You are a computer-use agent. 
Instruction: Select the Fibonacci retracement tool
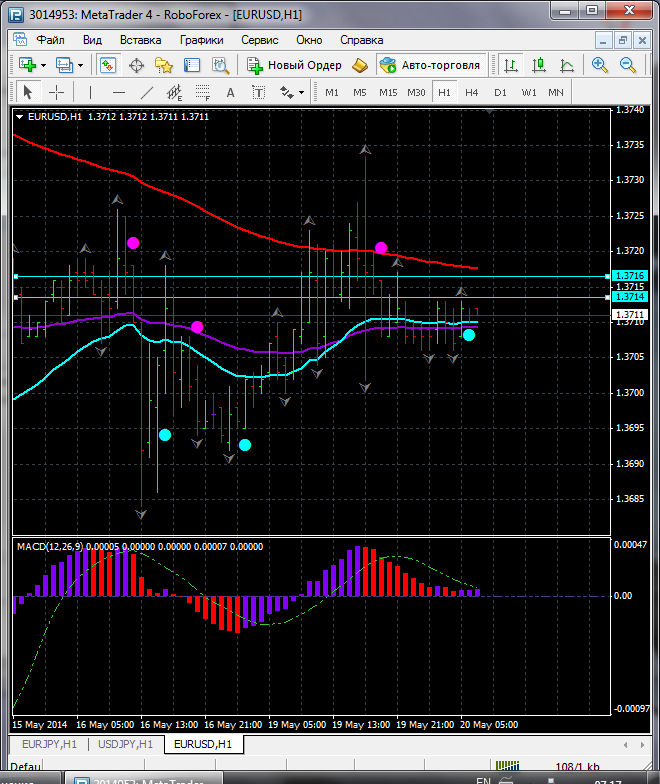(x=203, y=92)
